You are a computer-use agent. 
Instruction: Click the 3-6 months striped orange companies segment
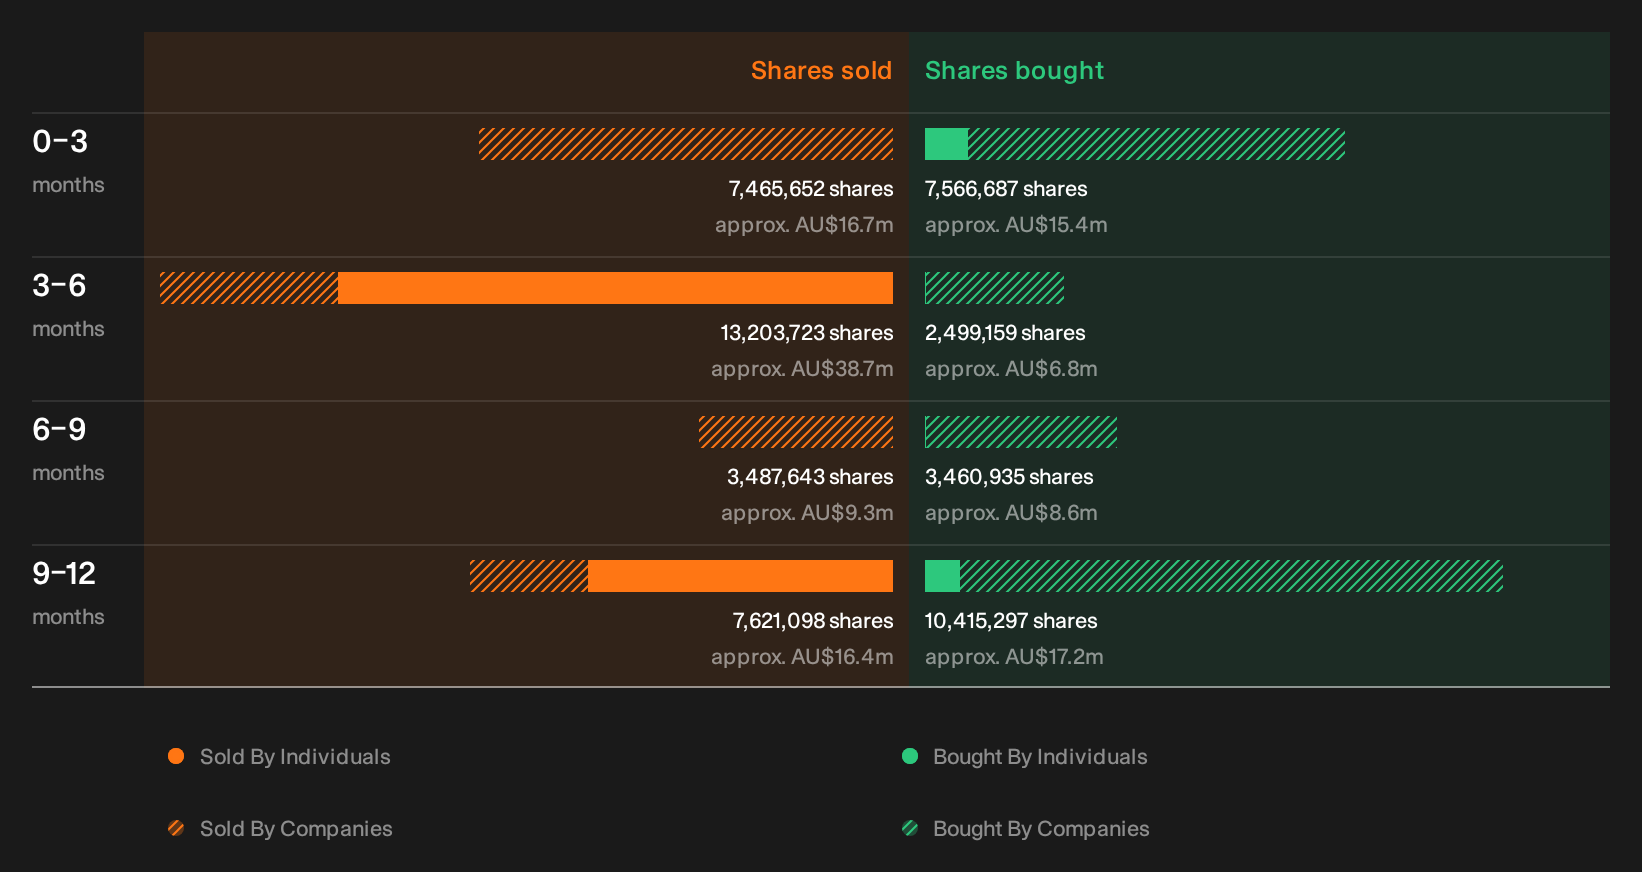tap(249, 288)
